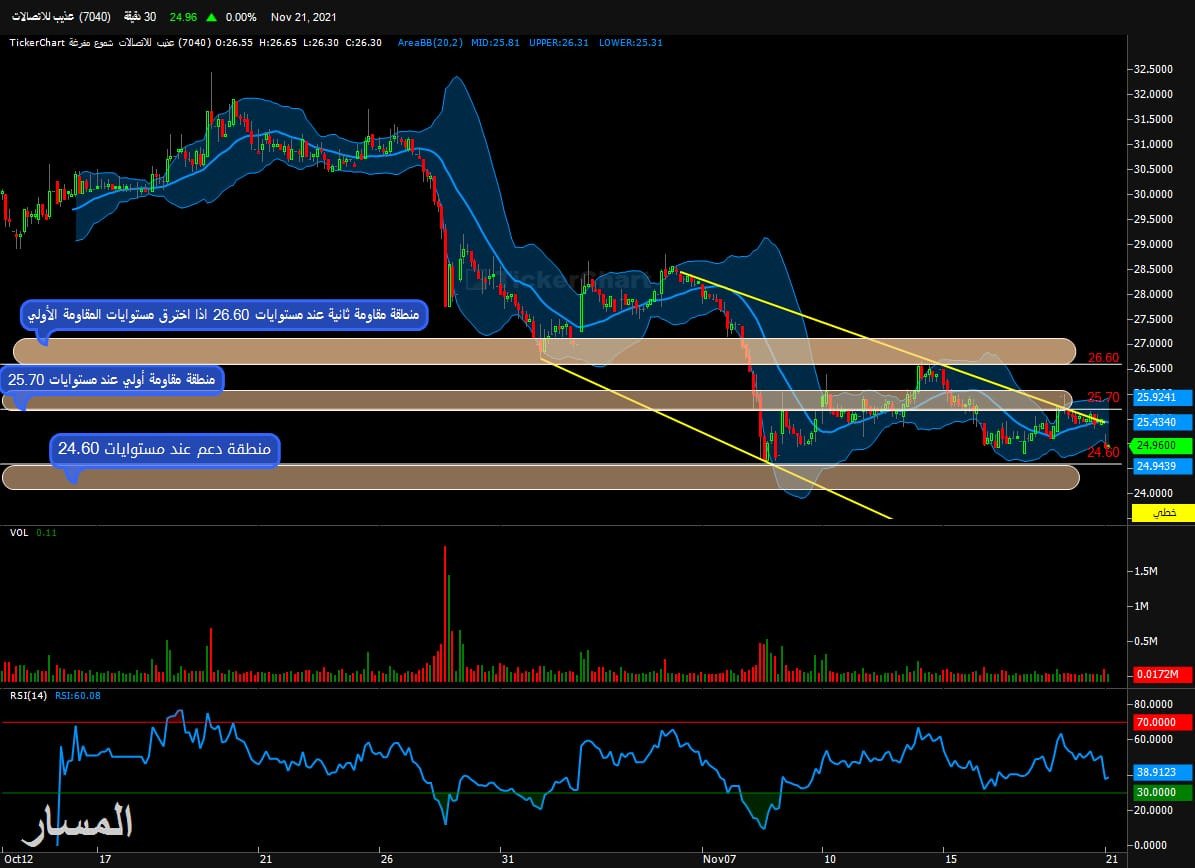Click the LOWER:25.31 Bollinger value
This screenshot has height=868, width=1195.
(x=630, y=43)
